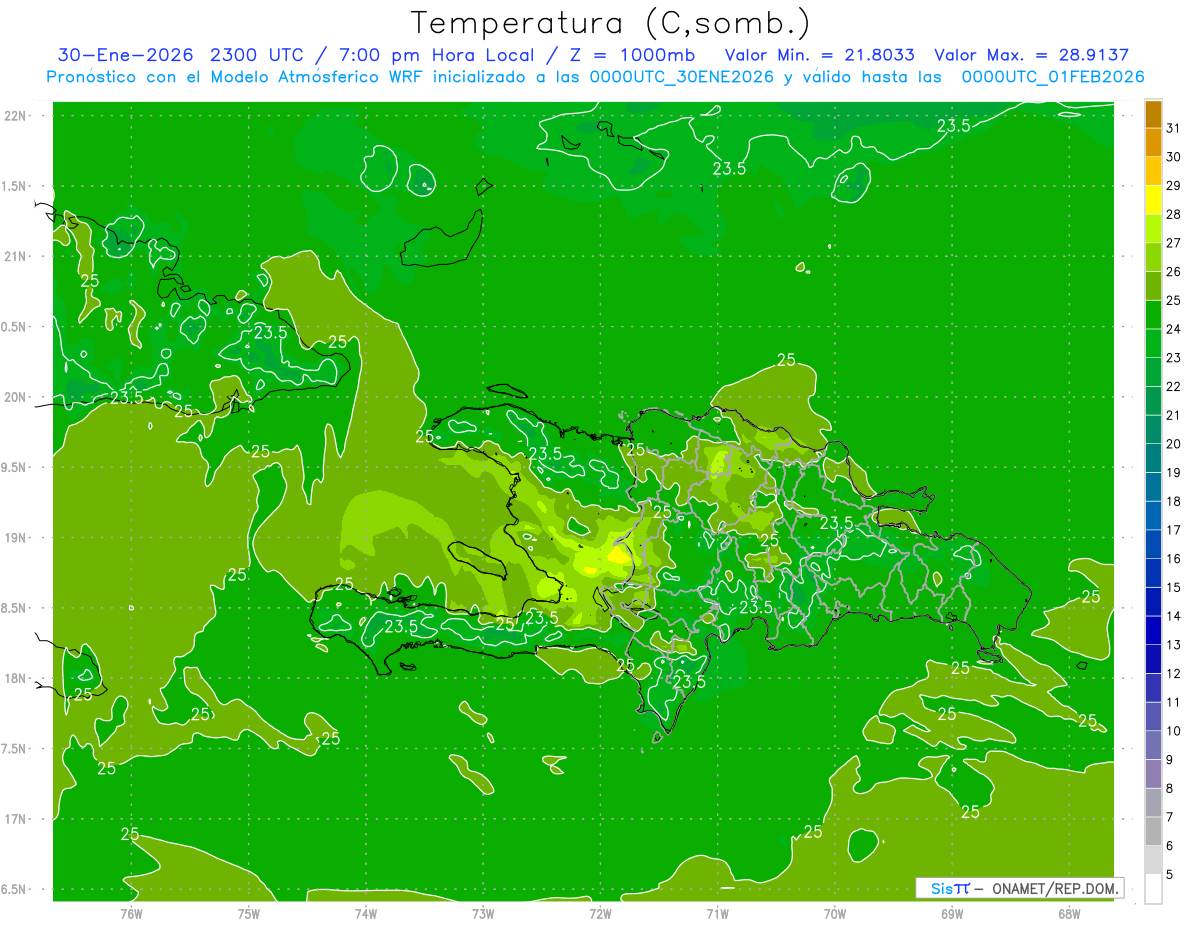Click the '18N' latitude axis label
This screenshot has width=1200, height=927.
16,678
